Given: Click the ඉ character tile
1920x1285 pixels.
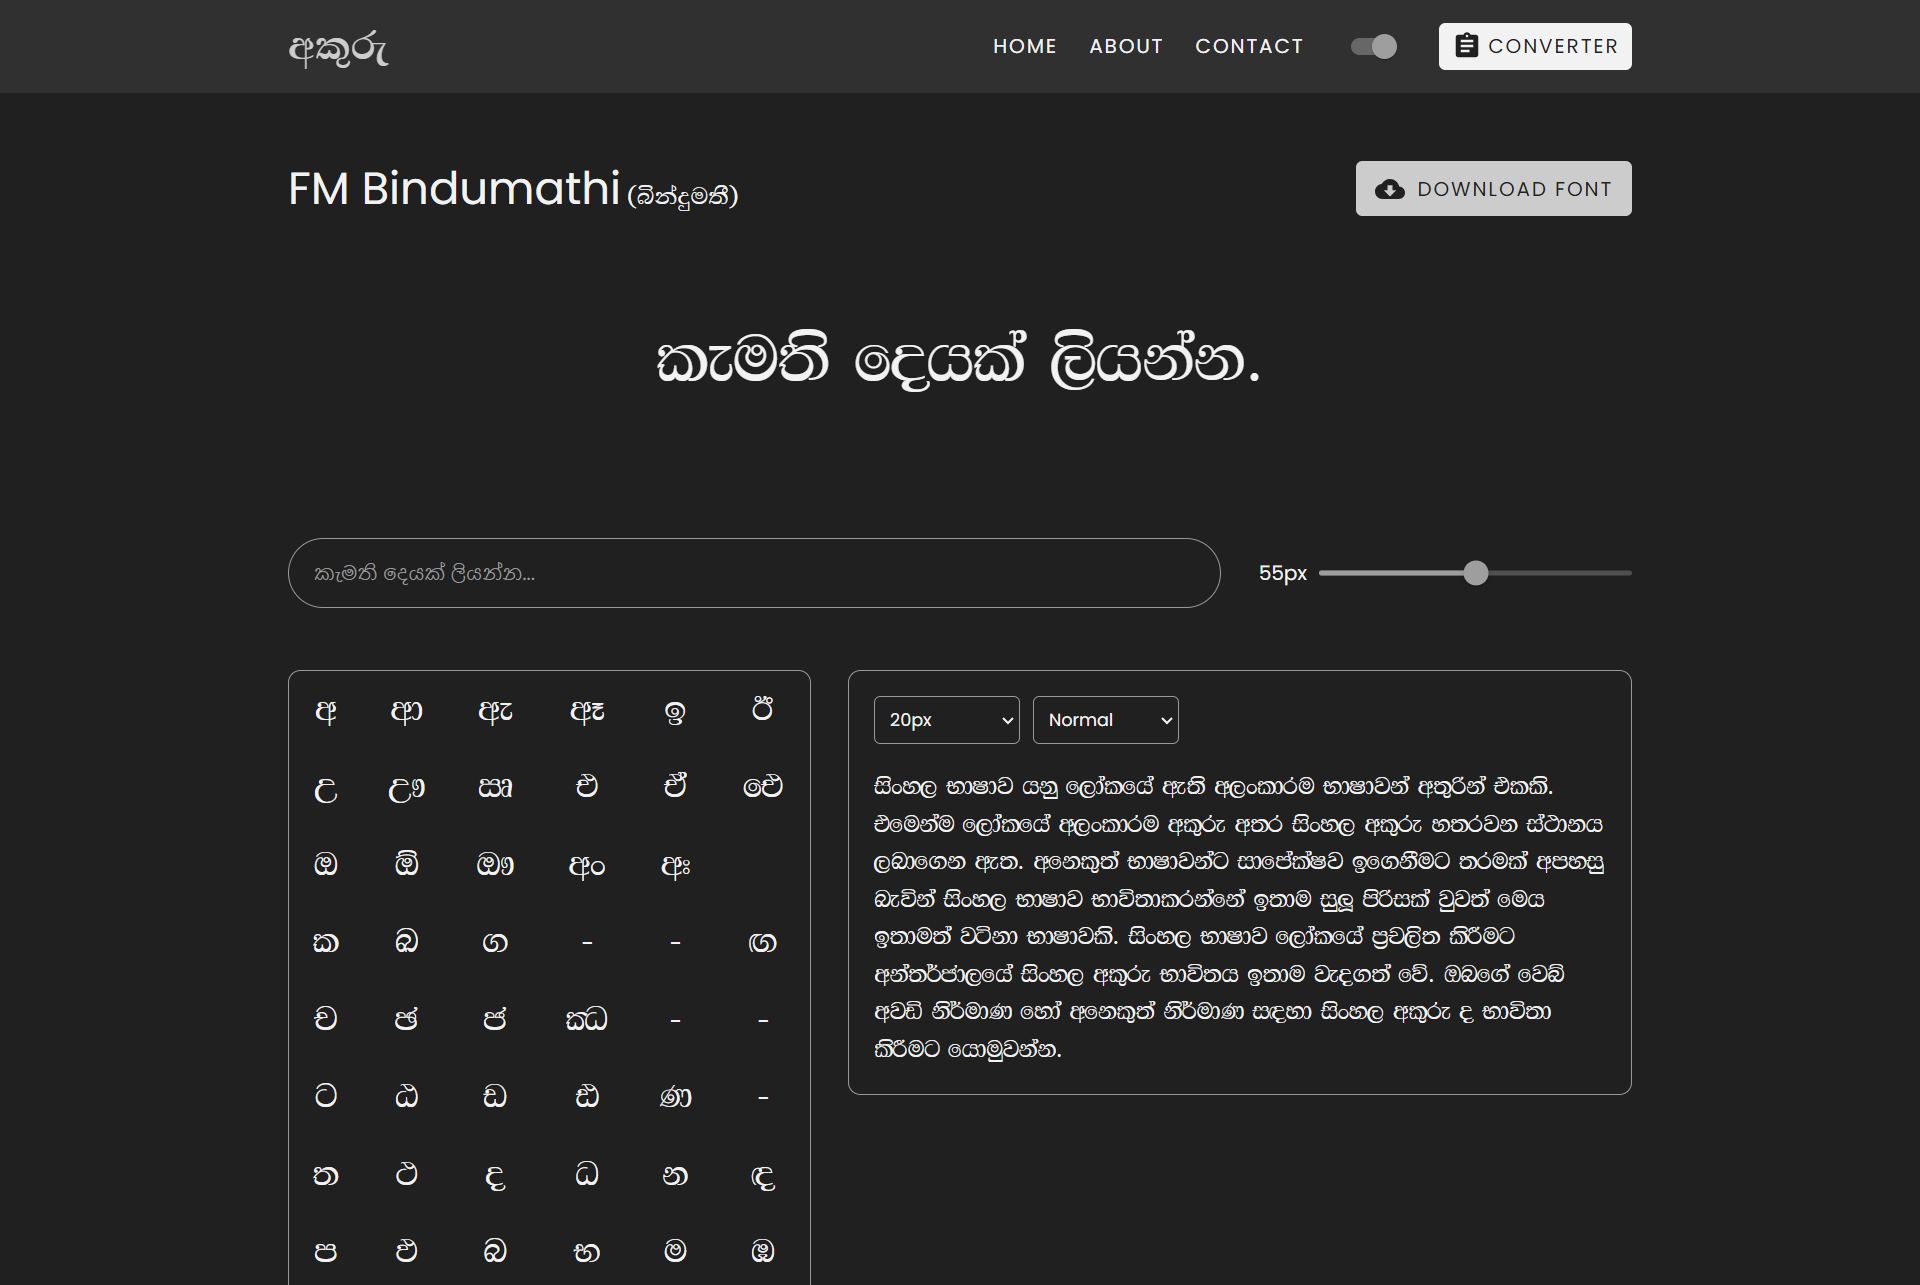Looking at the screenshot, I should [675, 710].
